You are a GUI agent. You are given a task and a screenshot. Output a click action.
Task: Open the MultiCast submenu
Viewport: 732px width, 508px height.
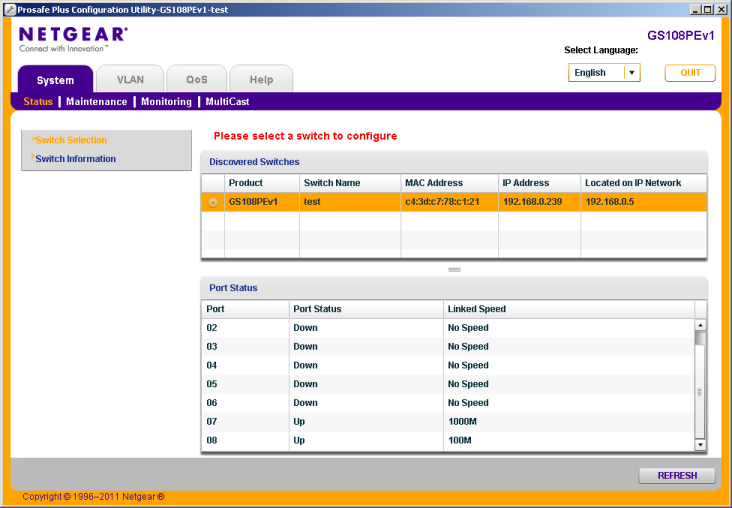[227, 102]
